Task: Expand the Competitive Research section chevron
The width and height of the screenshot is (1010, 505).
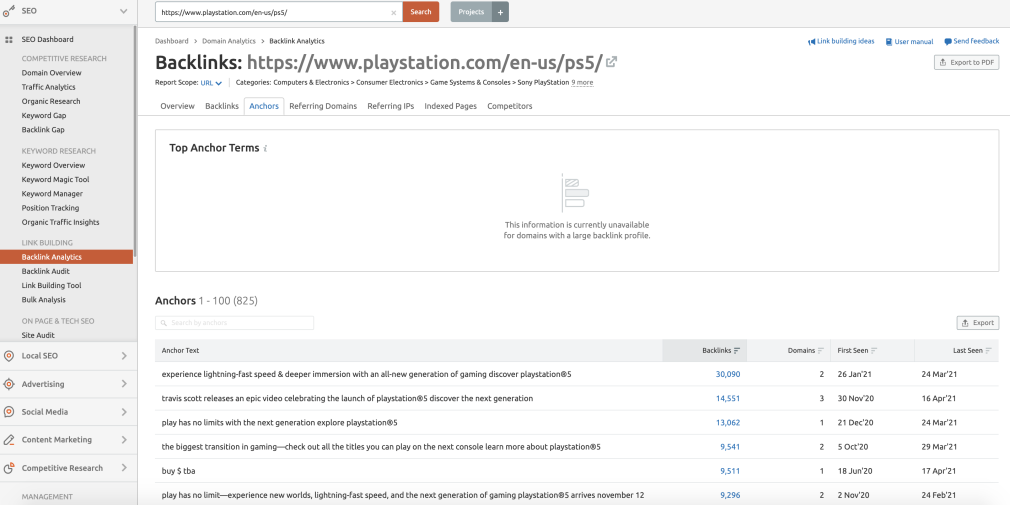Action: [x=124, y=468]
